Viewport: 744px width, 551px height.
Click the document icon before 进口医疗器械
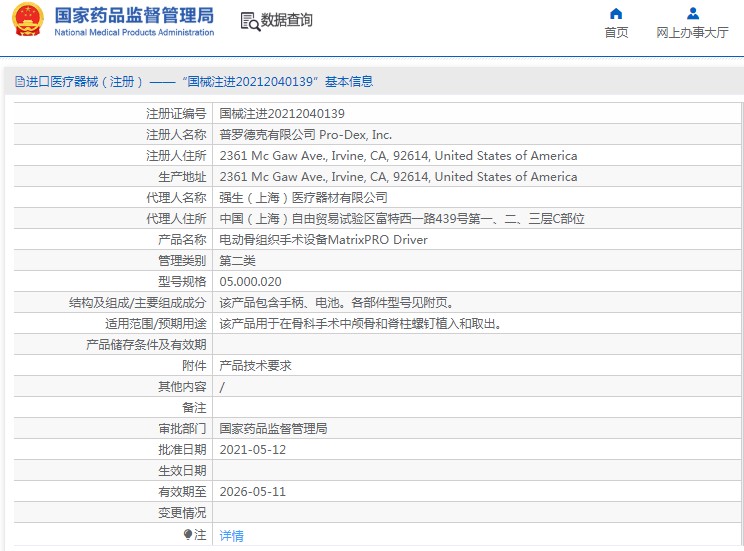coord(19,82)
